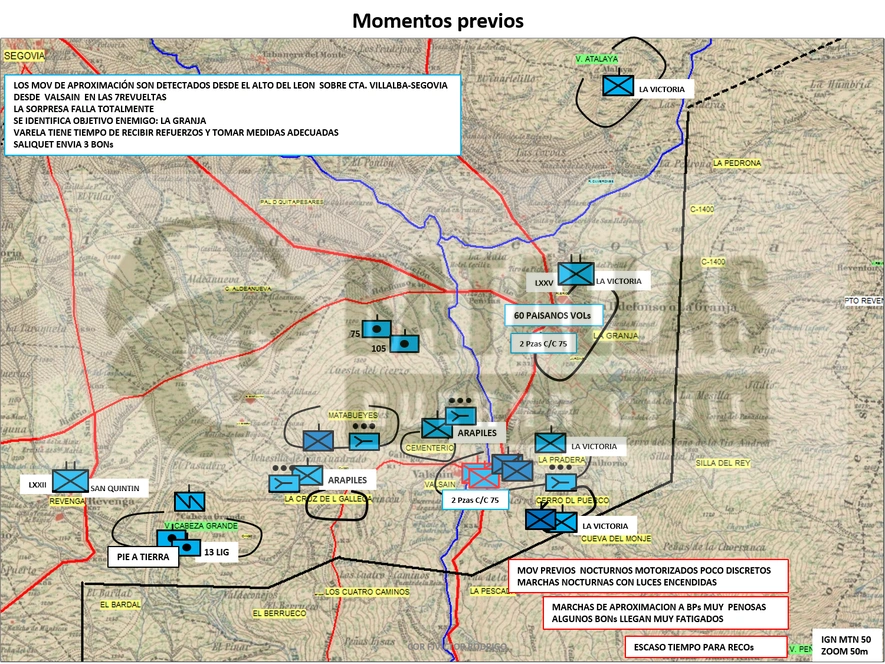Select the infantry icon beside Matabueyes
This screenshot has width=885, height=664.
318,440
